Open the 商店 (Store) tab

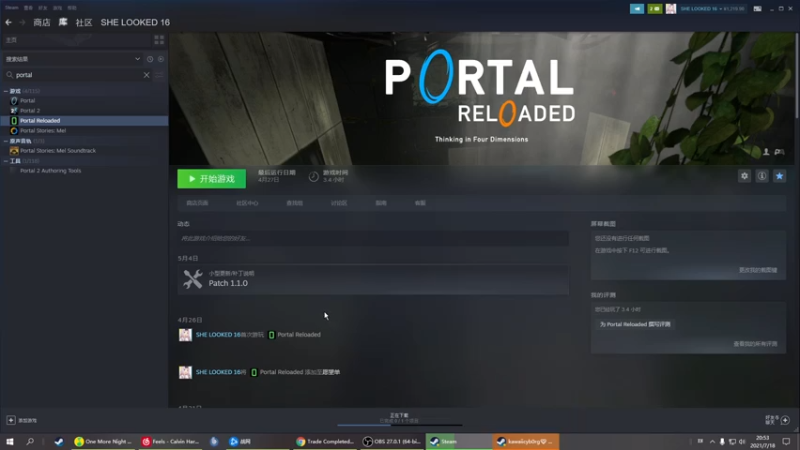coord(42,22)
